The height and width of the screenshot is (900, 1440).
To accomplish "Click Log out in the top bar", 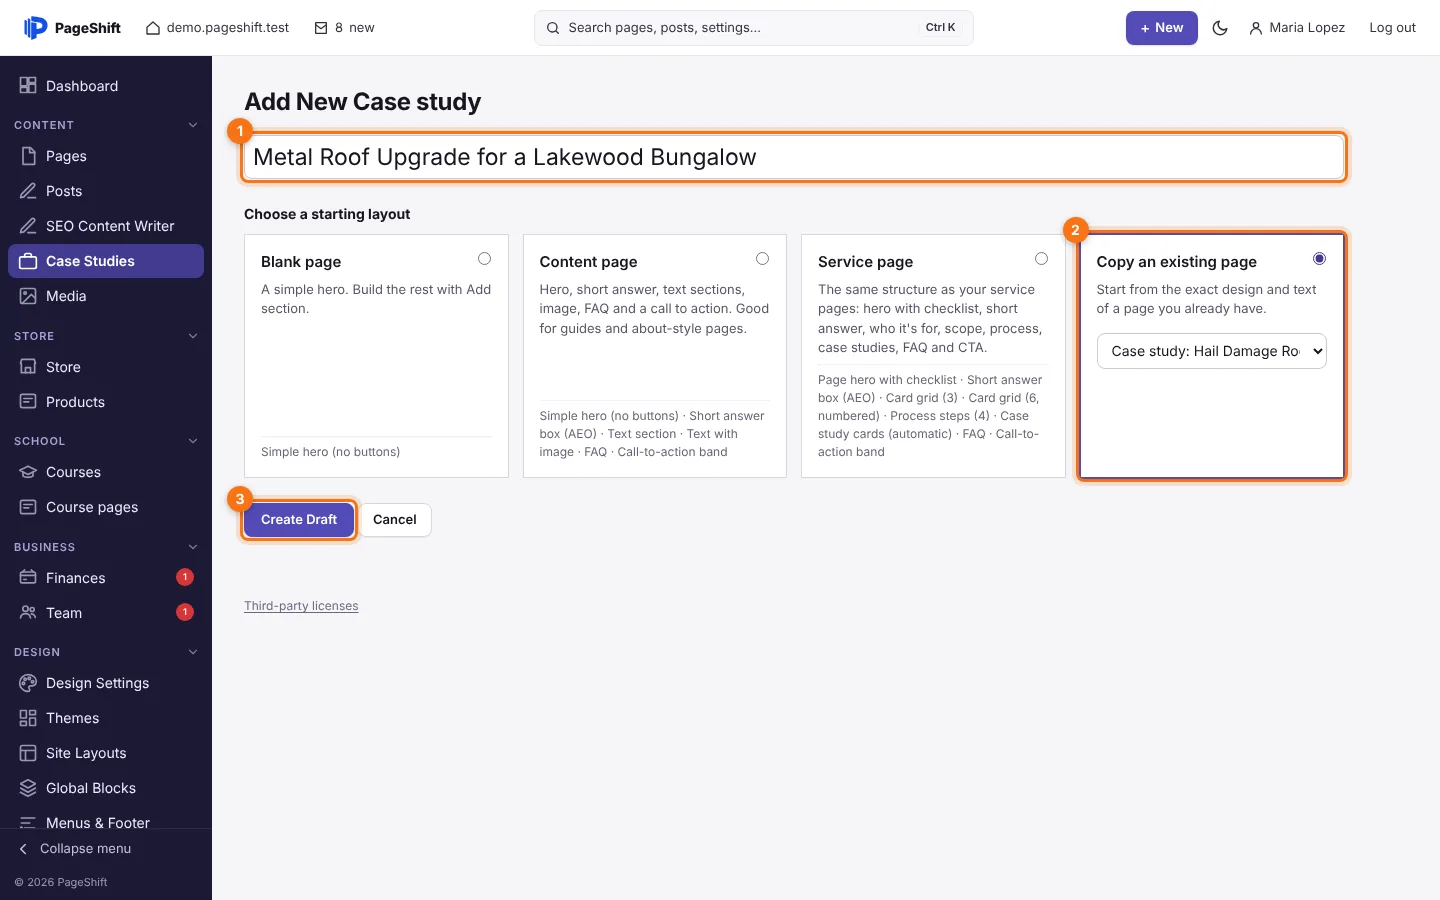I will tap(1392, 28).
